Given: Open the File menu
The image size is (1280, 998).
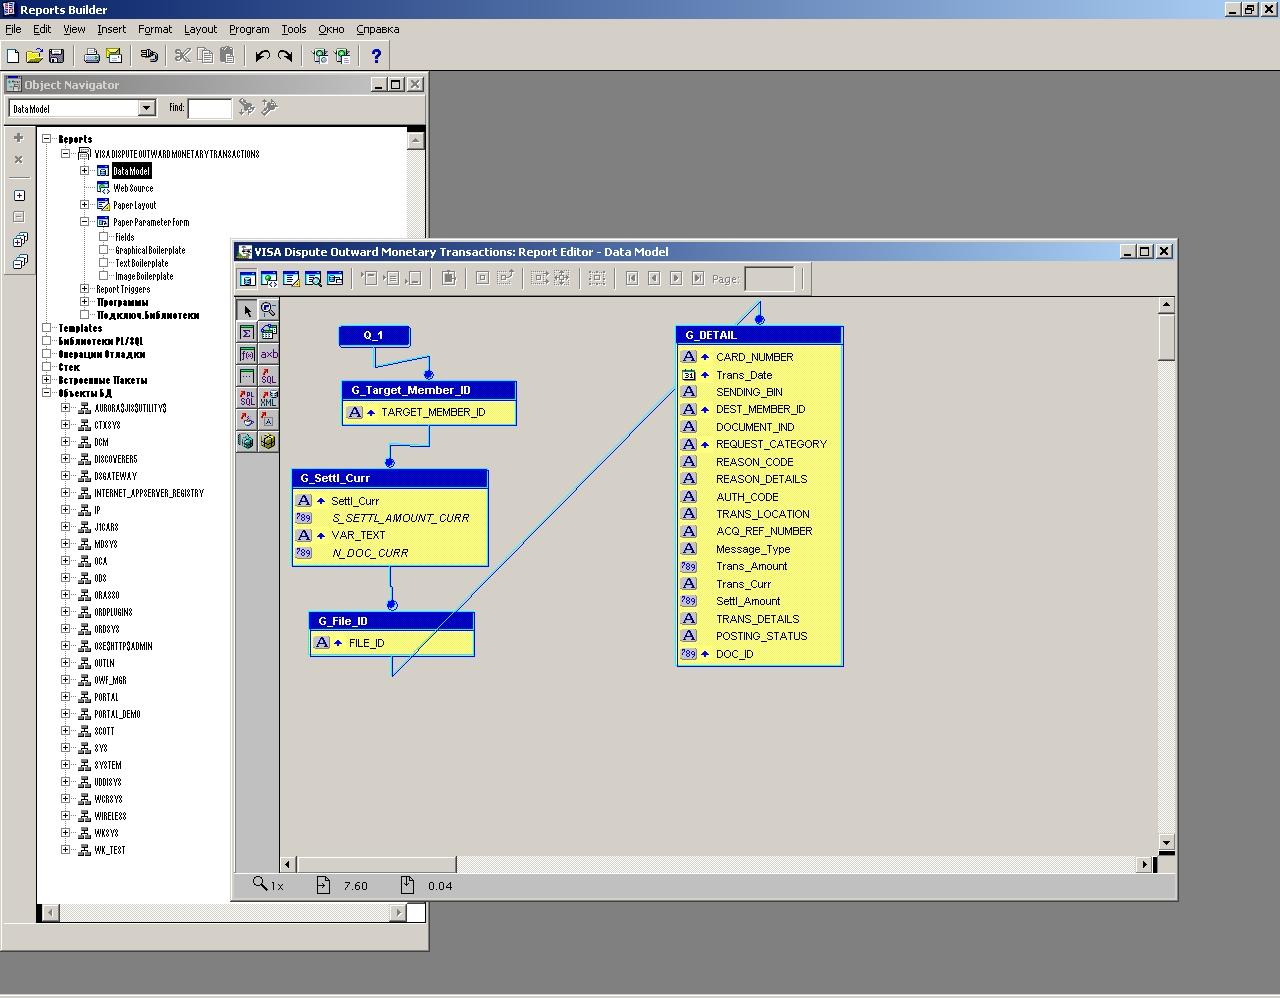Looking at the screenshot, I should tap(13, 29).
